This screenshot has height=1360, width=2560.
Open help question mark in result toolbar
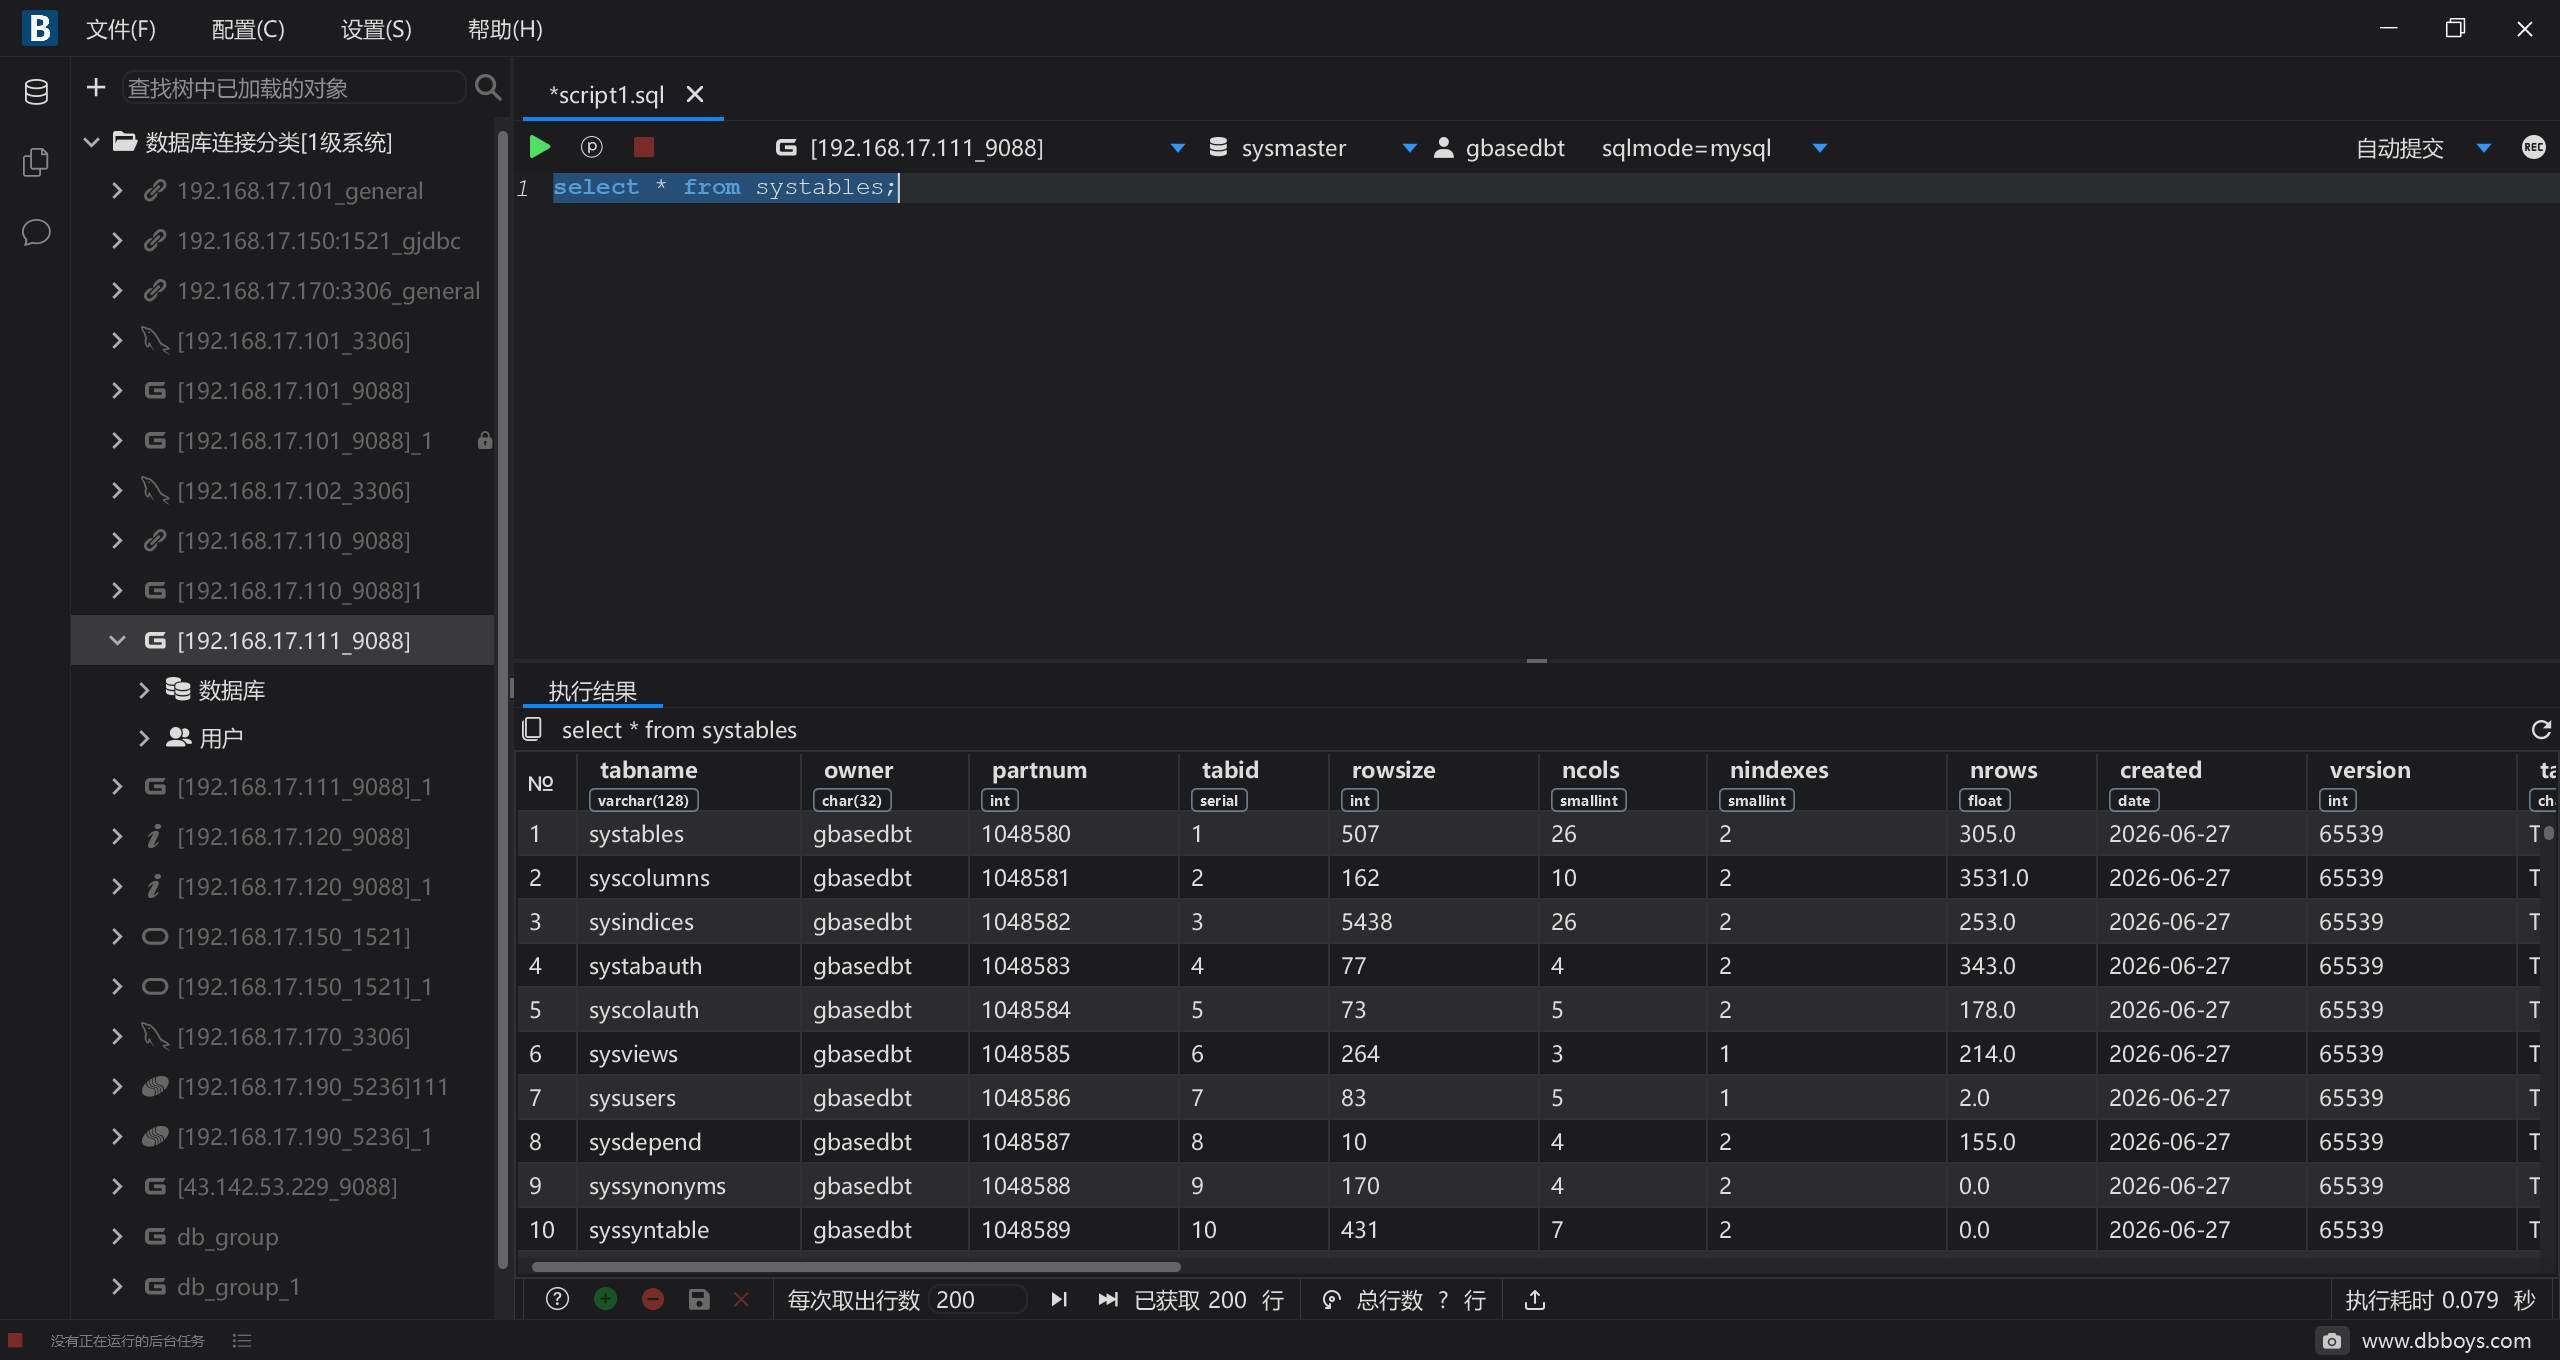click(557, 1299)
